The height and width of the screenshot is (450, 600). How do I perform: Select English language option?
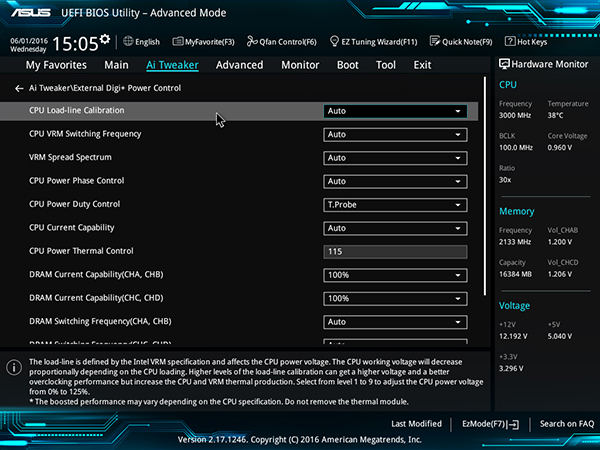tap(147, 42)
